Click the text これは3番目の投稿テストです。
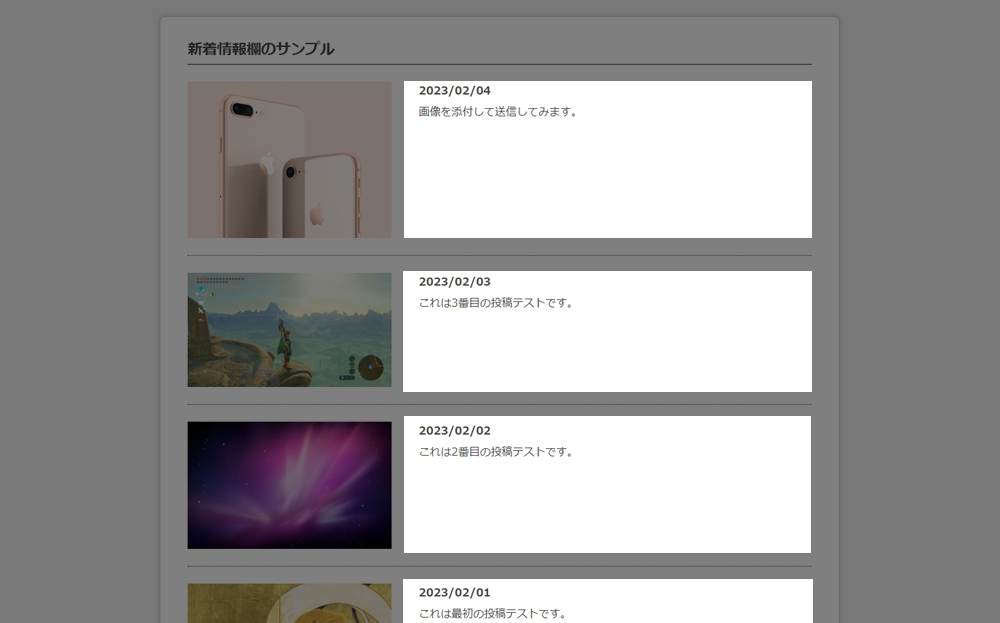The width and height of the screenshot is (1000, 623). tap(496, 303)
